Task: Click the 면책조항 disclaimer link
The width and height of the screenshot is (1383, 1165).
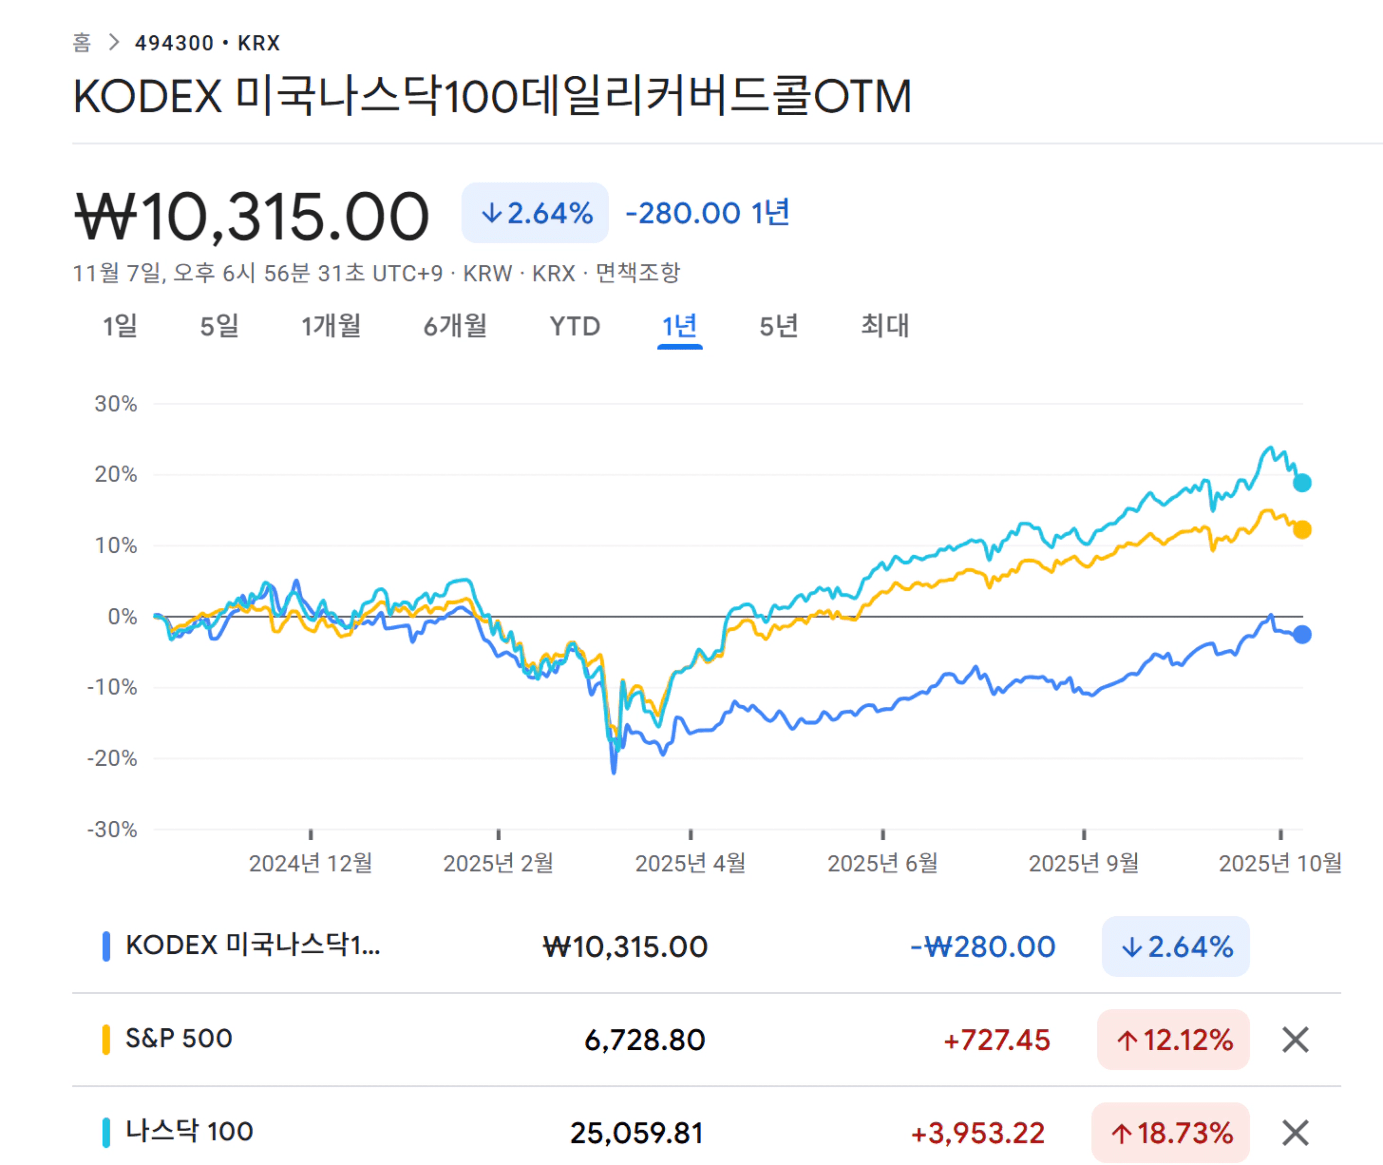Action: pyautogui.click(x=638, y=273)
